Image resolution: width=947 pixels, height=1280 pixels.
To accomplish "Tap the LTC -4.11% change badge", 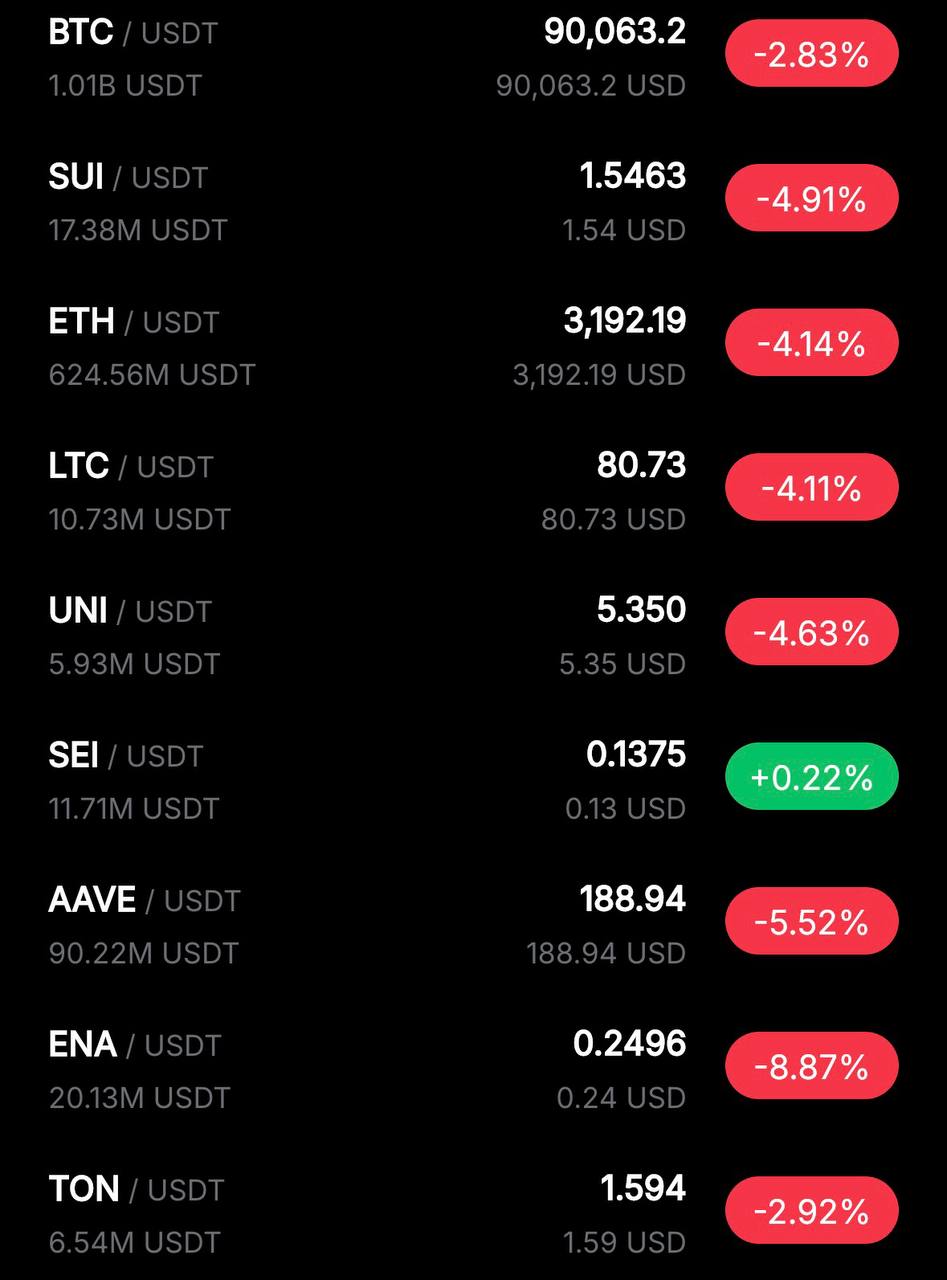I will [x=811, y=488].
